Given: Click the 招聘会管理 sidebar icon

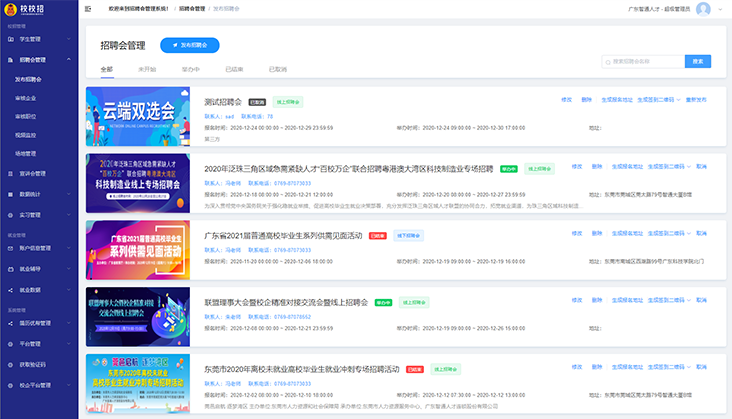Looking at the screenshot, I should 10,60.
